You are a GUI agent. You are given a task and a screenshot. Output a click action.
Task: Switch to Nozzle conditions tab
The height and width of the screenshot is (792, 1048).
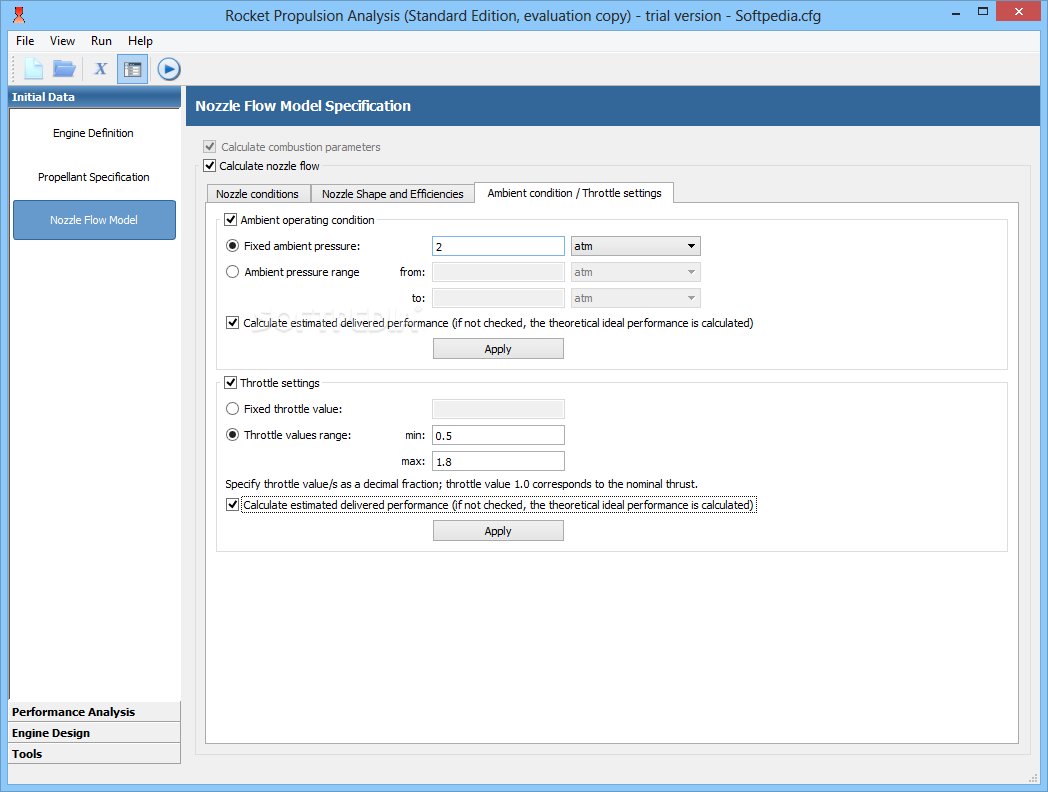pyautogui.click(x=257, y=194)
